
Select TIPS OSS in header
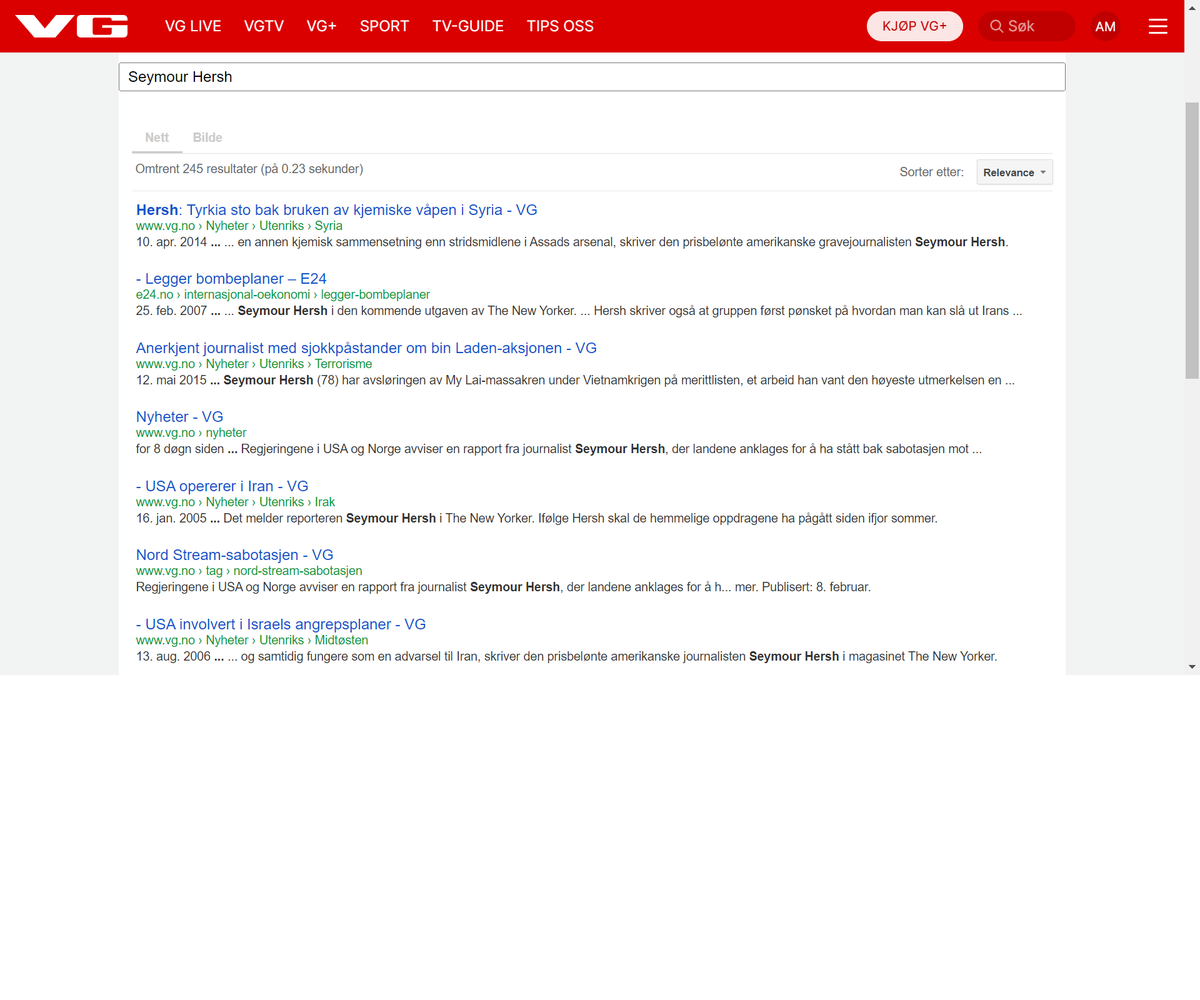[560, 26]
